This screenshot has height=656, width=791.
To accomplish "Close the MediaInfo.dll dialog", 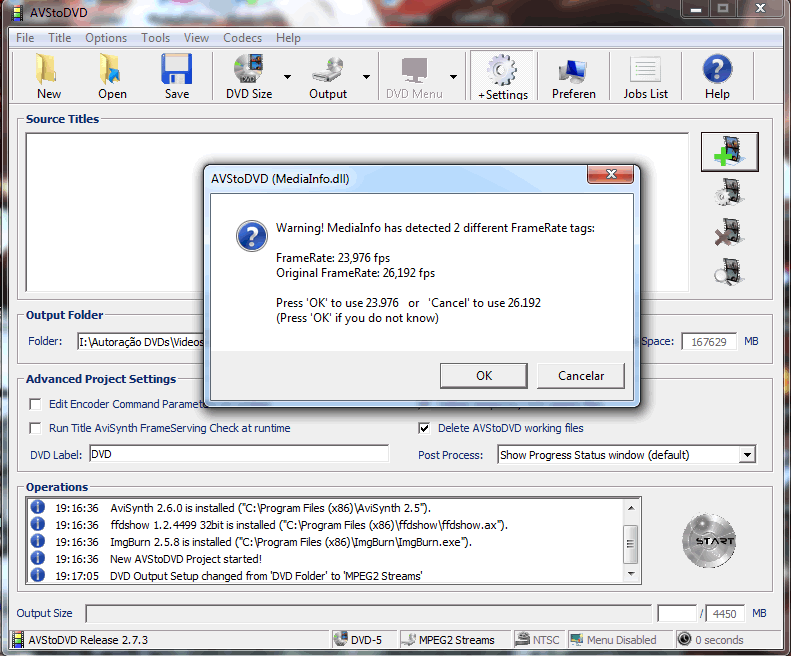I will [x=610, y=174].
